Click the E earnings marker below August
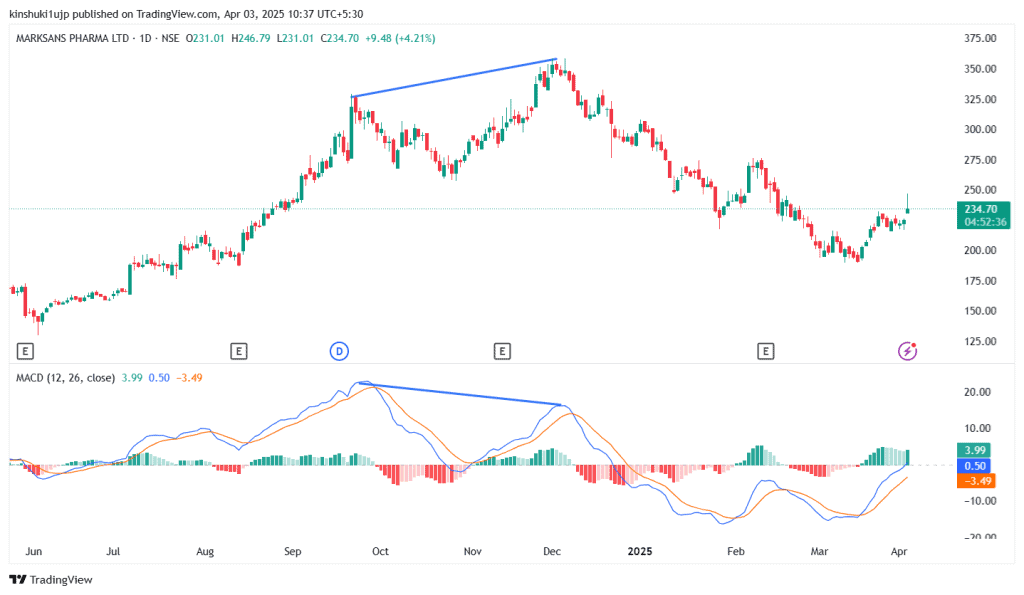The height and width of the screenshot is (595, 1024). click(239, 351)
